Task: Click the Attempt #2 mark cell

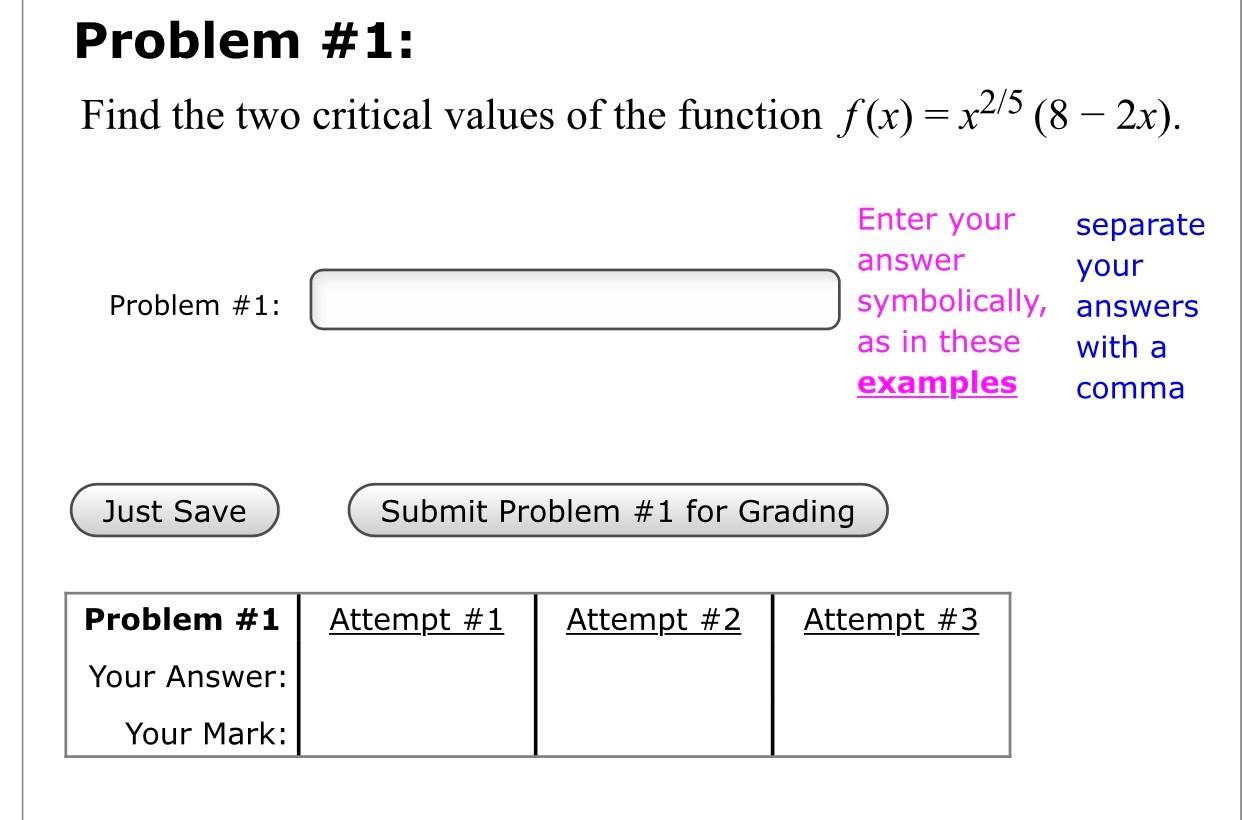Action: coord(654,731)
